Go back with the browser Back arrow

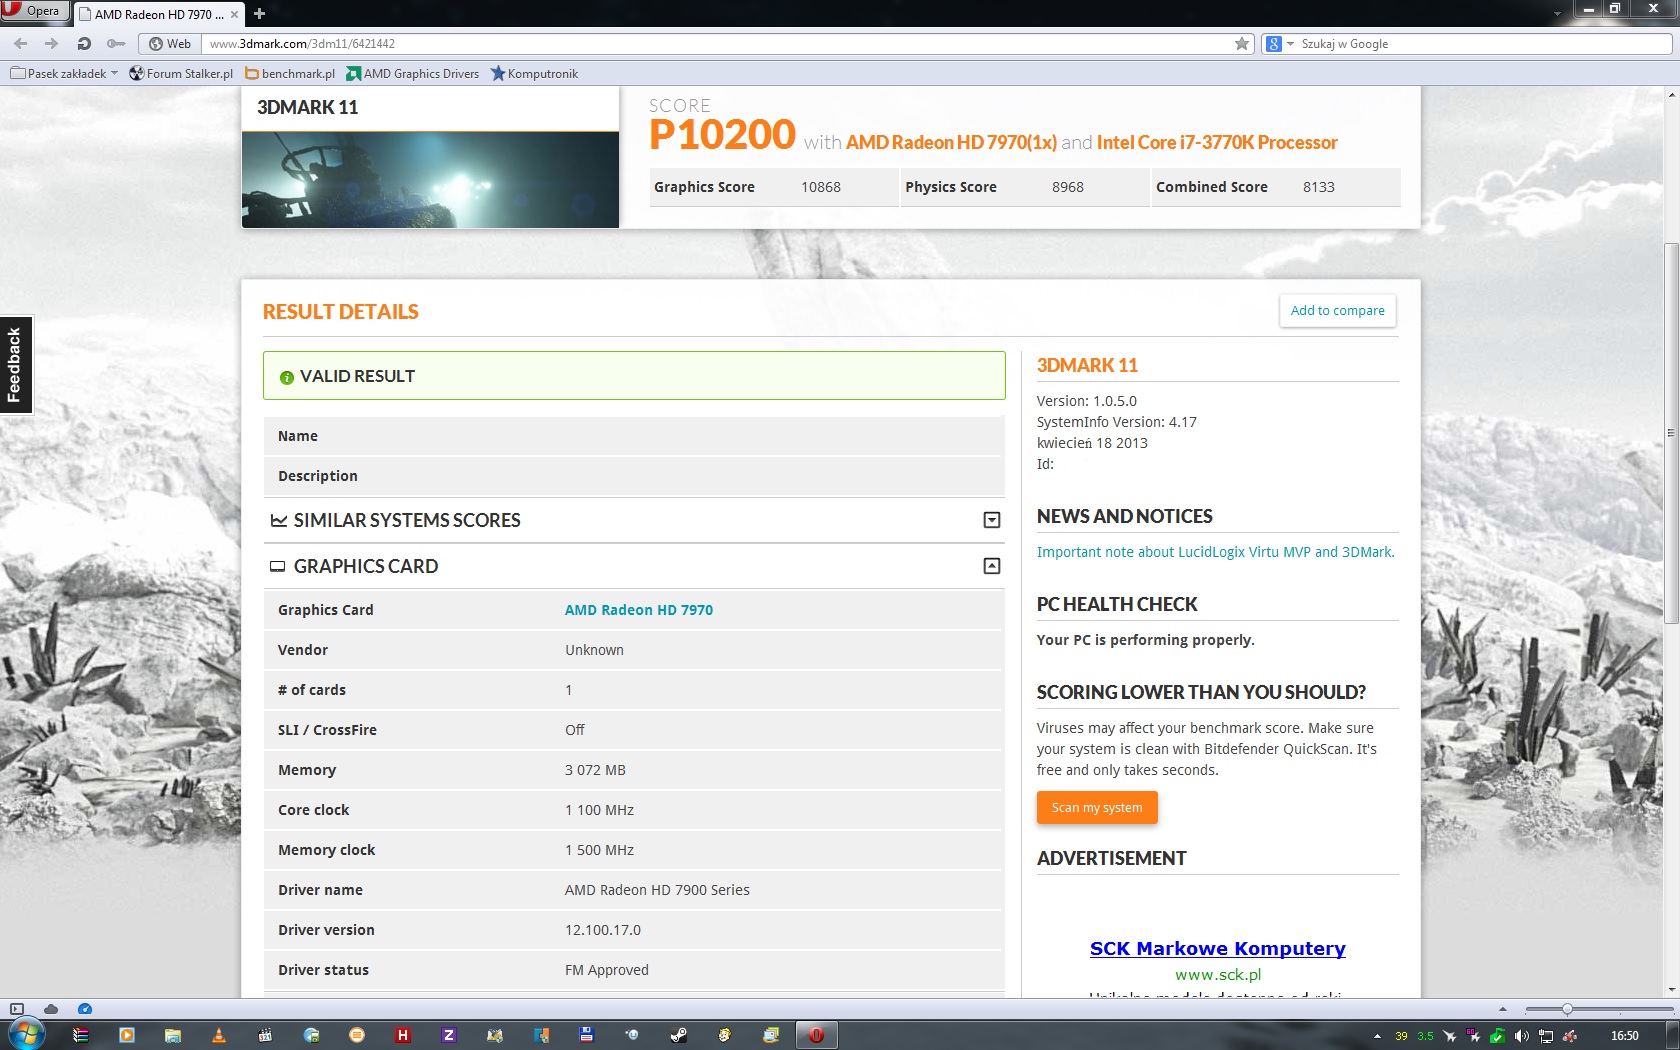[21, 44]
